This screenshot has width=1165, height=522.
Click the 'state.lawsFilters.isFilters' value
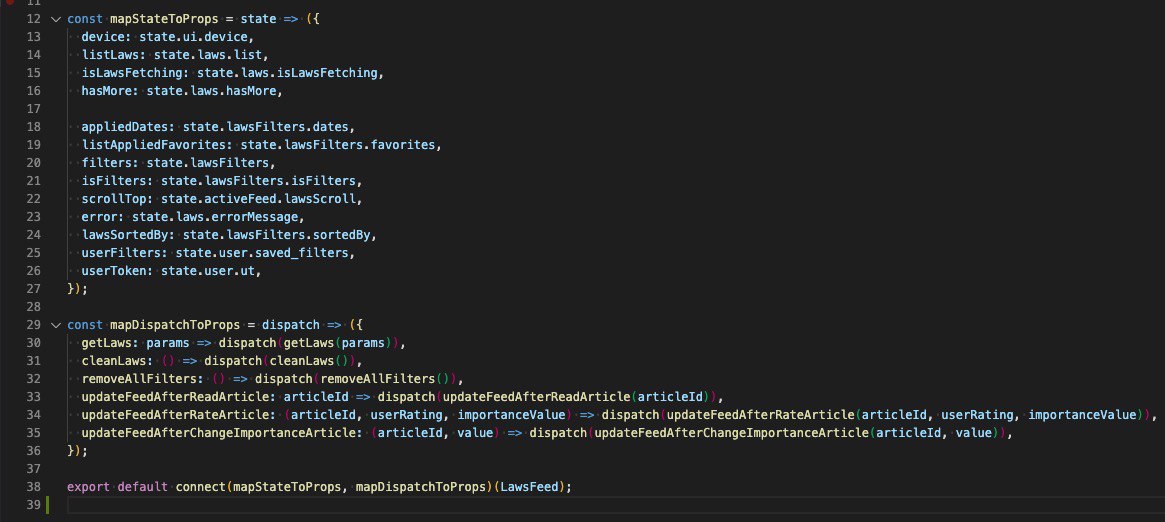pyautogui.click(x=259, y=181)
